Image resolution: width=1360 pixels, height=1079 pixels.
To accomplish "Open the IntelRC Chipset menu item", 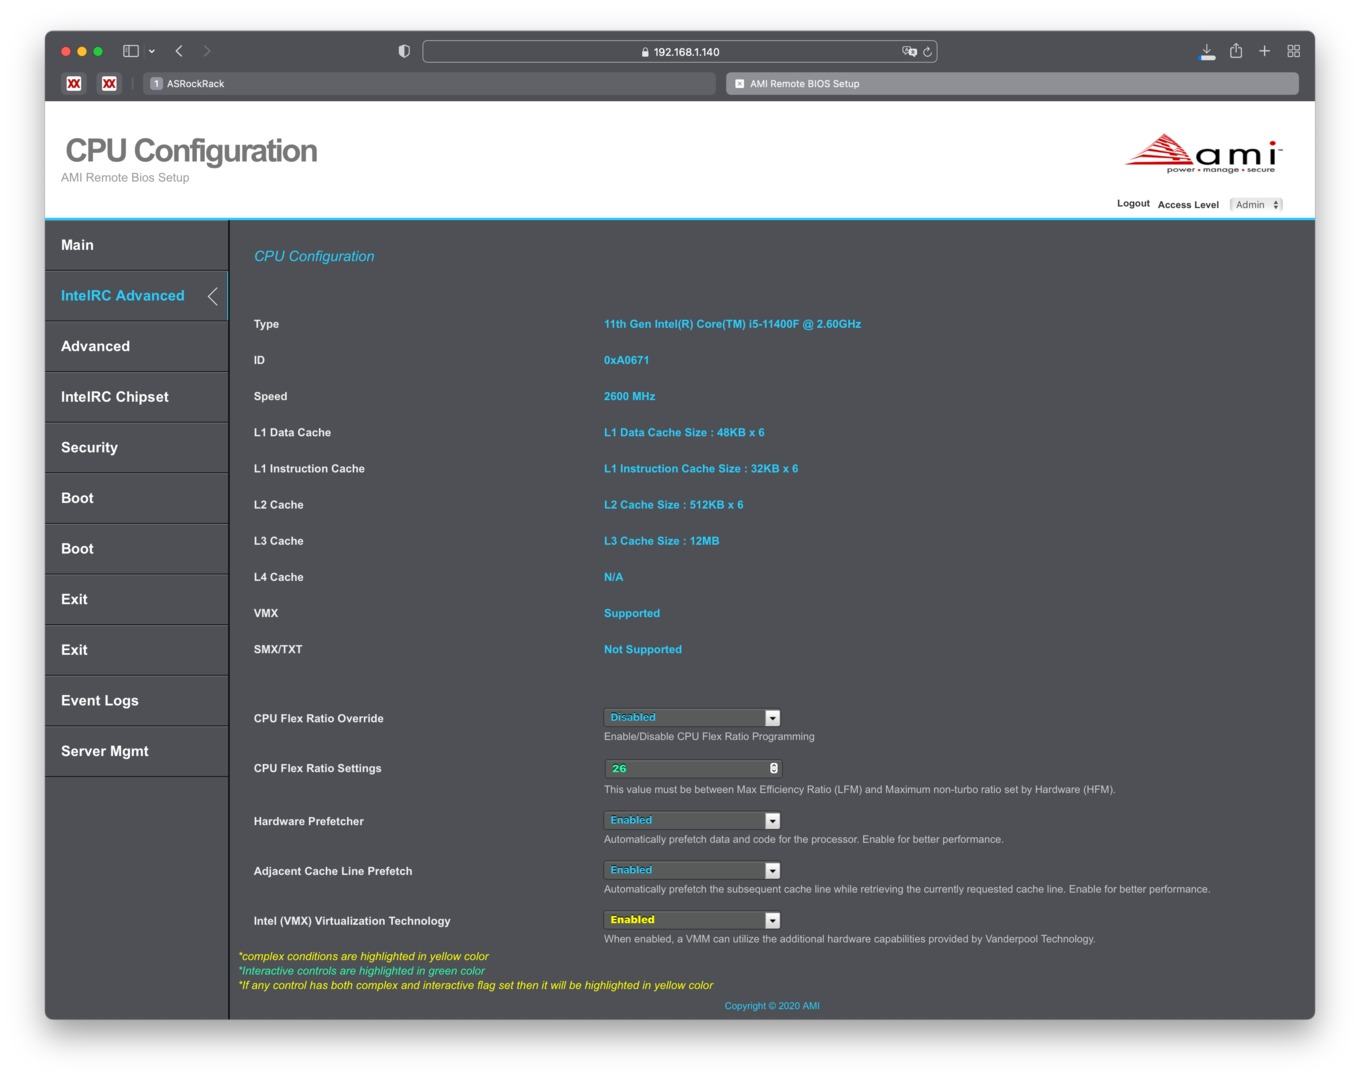I will (137, 397).
